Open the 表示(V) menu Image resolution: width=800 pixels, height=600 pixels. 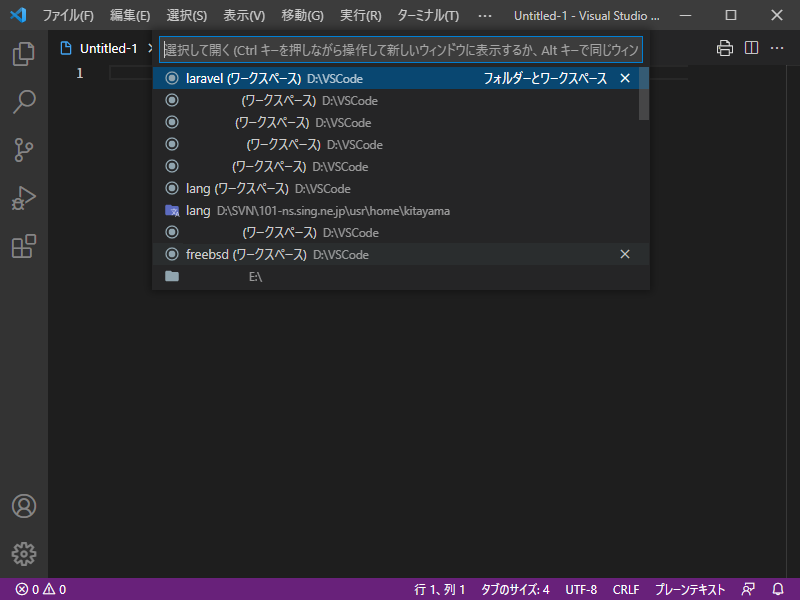coord(244,15)
